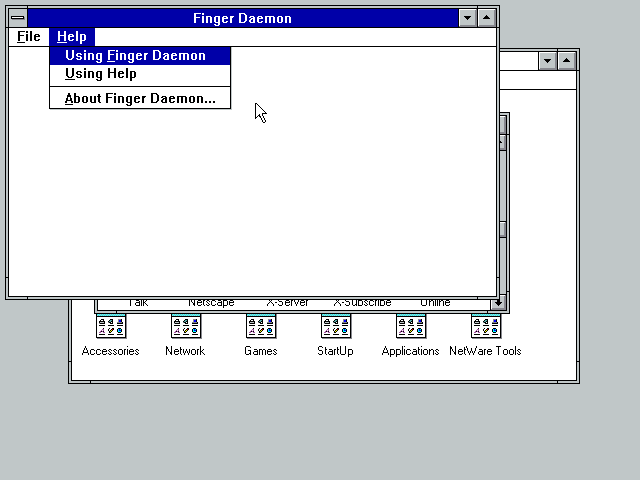Minimize the Program Manager window behind

547,61
